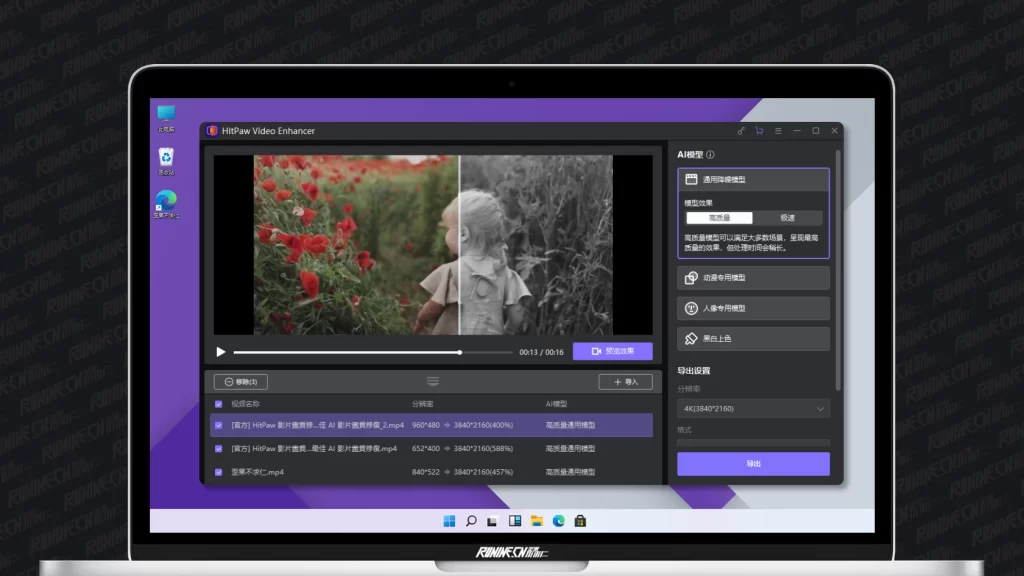This screenshot has height=576, width=1024.
Task: Expand the 4K(3840*2160) resolution dropdown
Action: (x=753, y=408)
